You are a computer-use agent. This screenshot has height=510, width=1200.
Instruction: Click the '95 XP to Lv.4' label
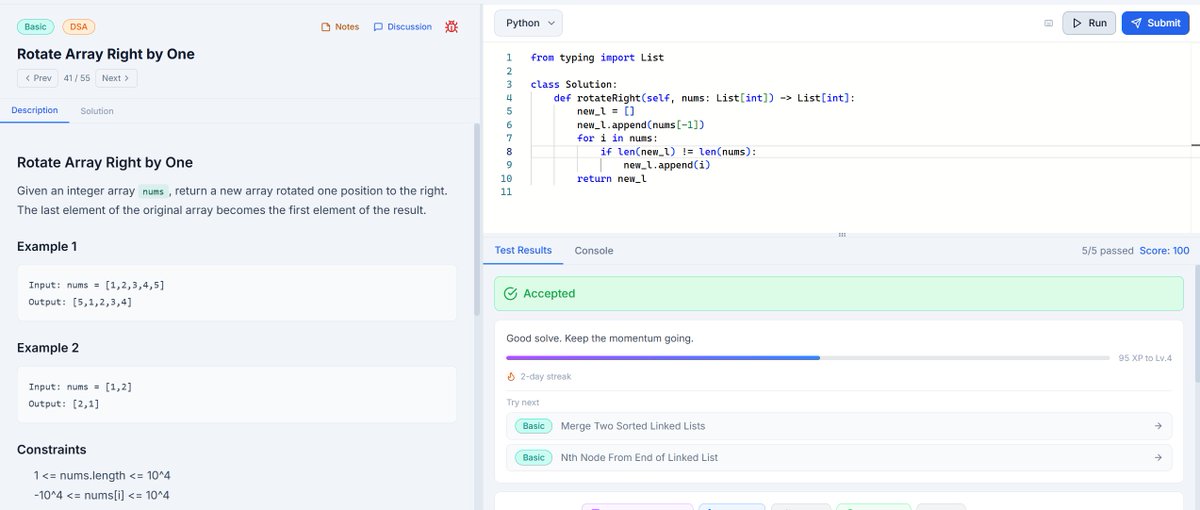point(1145,358)
